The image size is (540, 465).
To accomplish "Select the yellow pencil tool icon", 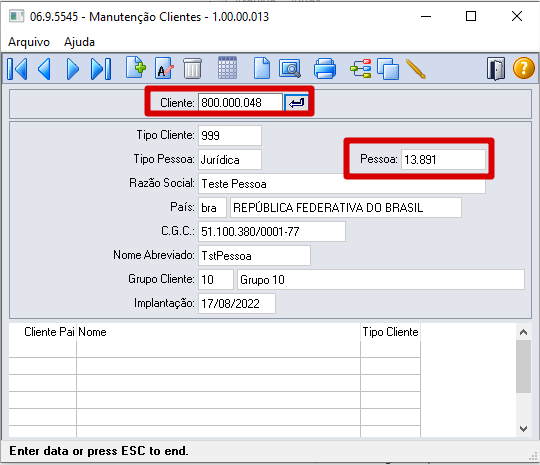I will (x=416, y=69).
